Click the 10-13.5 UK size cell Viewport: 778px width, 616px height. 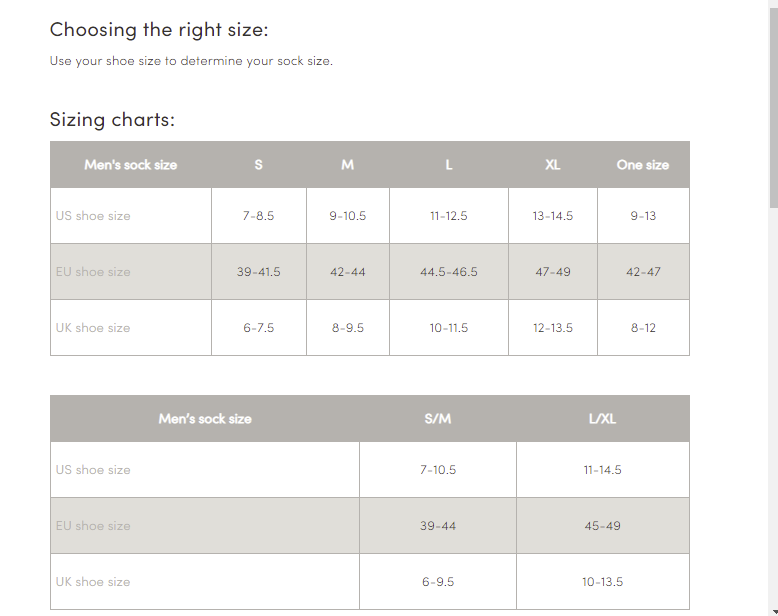pyautogui.click(x=603, y=582)
